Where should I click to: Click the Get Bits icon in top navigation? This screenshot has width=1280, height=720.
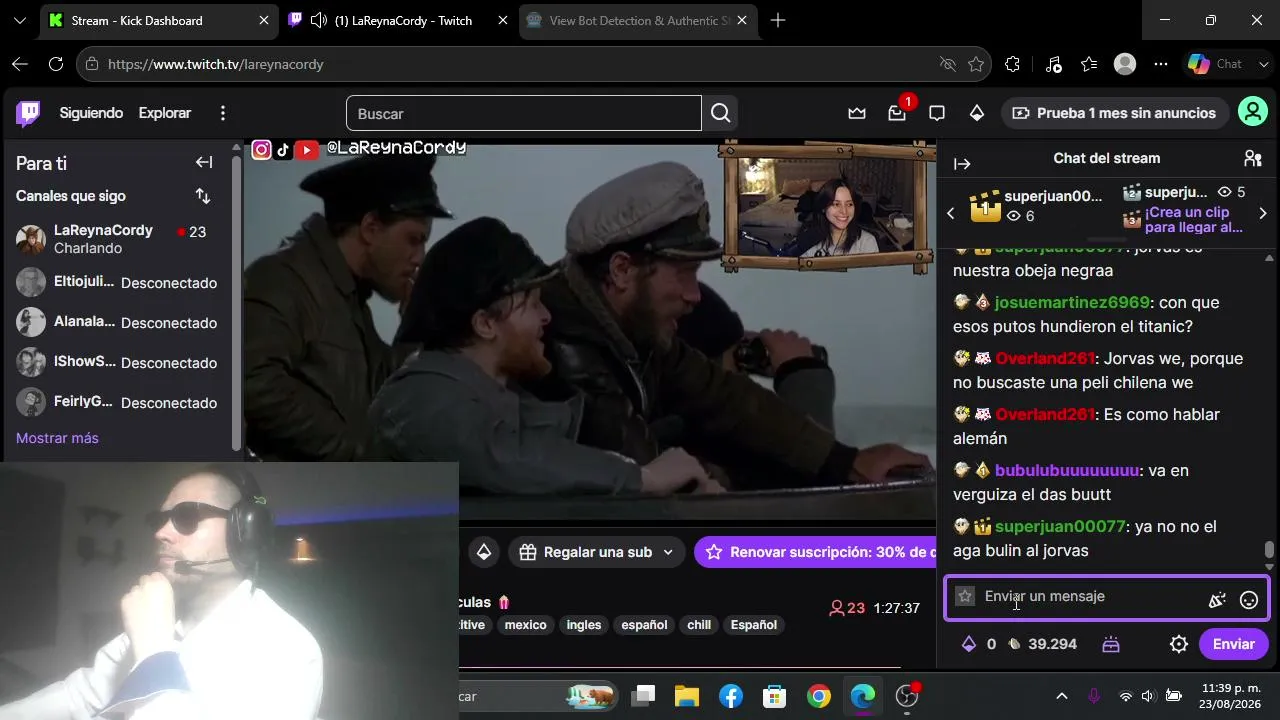tap(977, 113)
